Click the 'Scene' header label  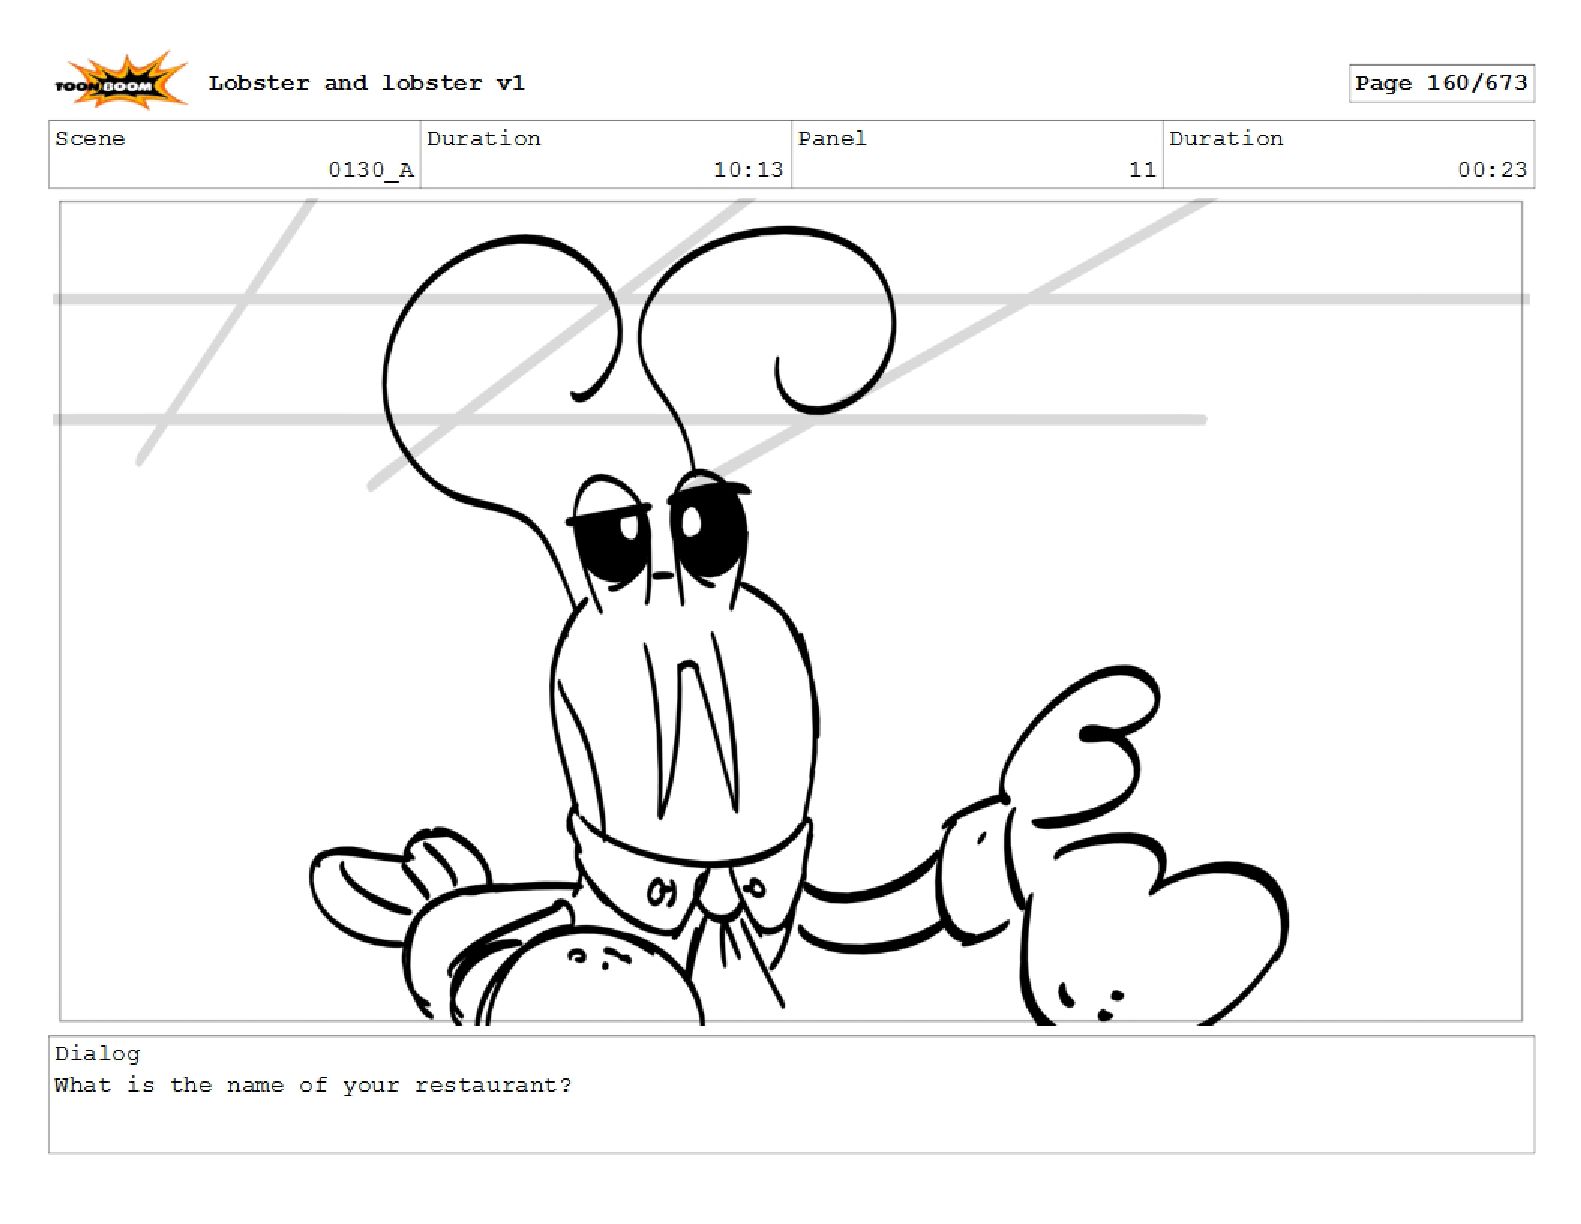click(90, 139)
